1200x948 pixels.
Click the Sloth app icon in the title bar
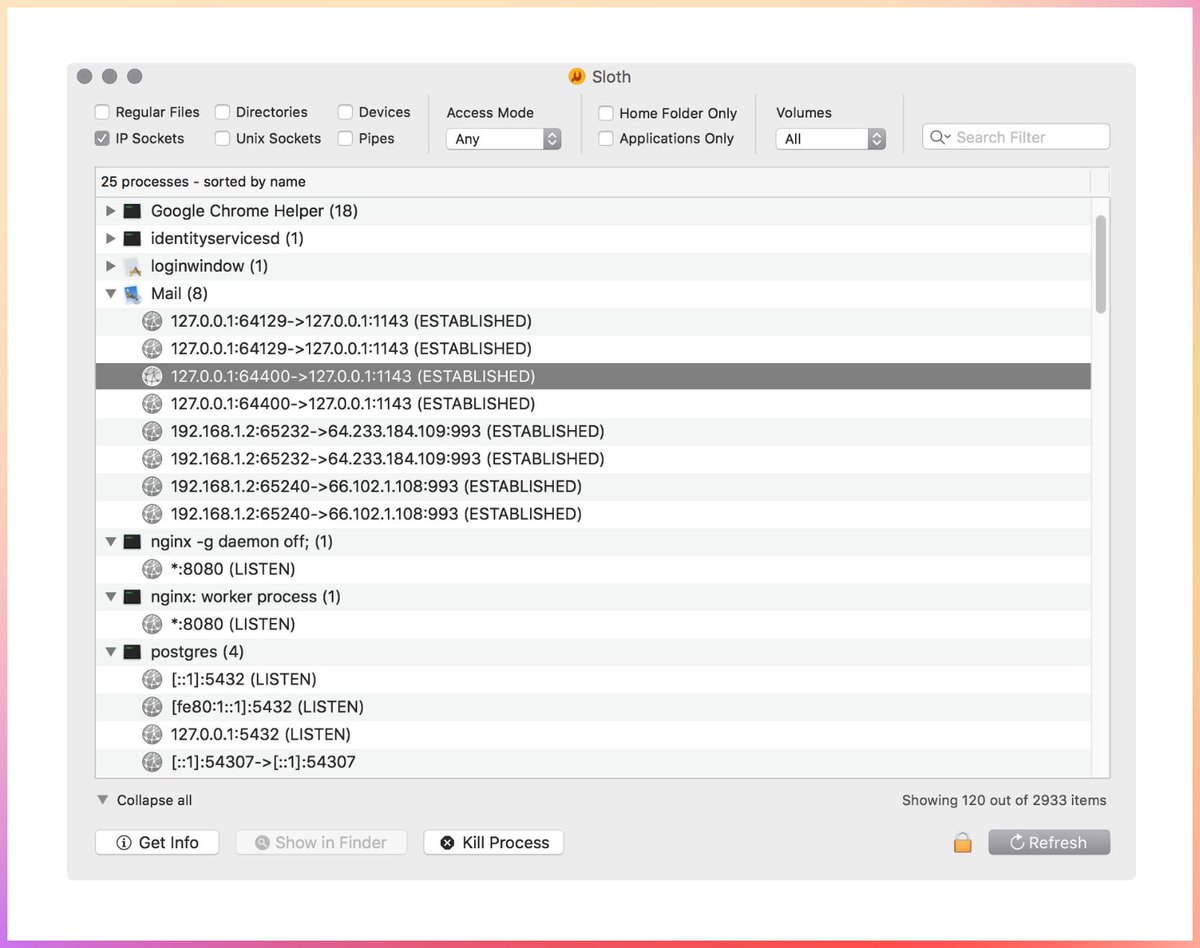click(578, 76)
